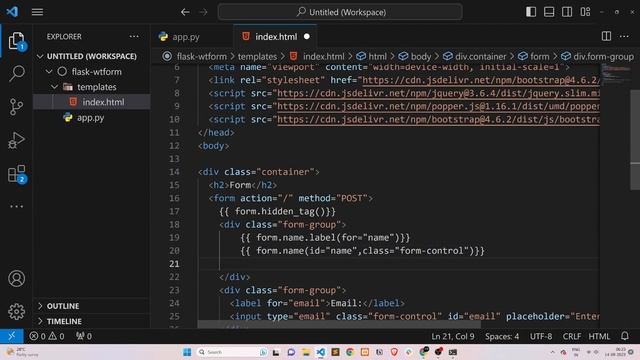Place cursor on line number 21

pos(174,264)
